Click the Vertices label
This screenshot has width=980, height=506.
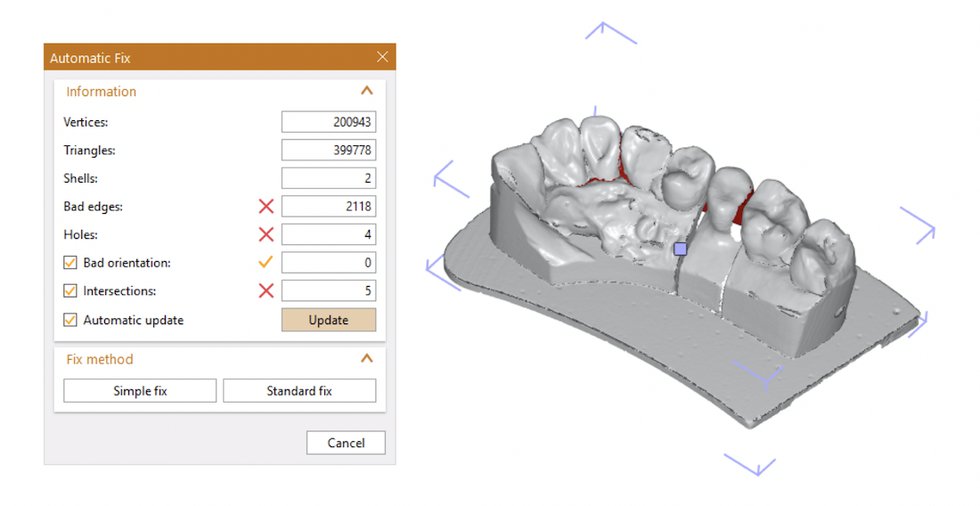click(x=86, y=122)
